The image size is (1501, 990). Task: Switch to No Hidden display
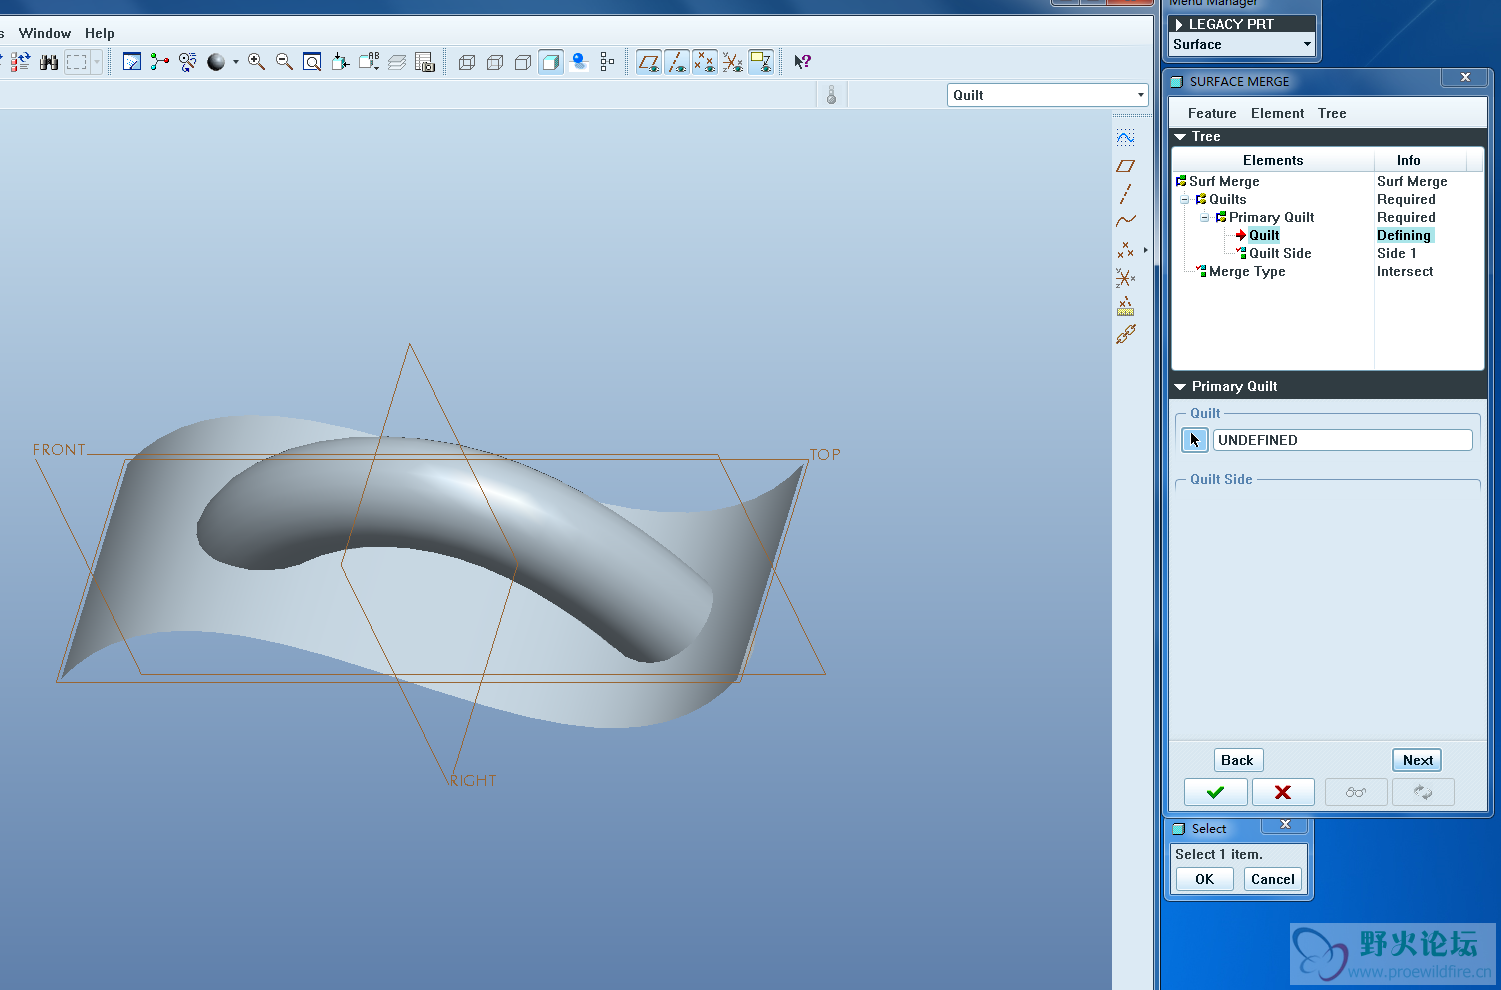[x=522, y=62]
